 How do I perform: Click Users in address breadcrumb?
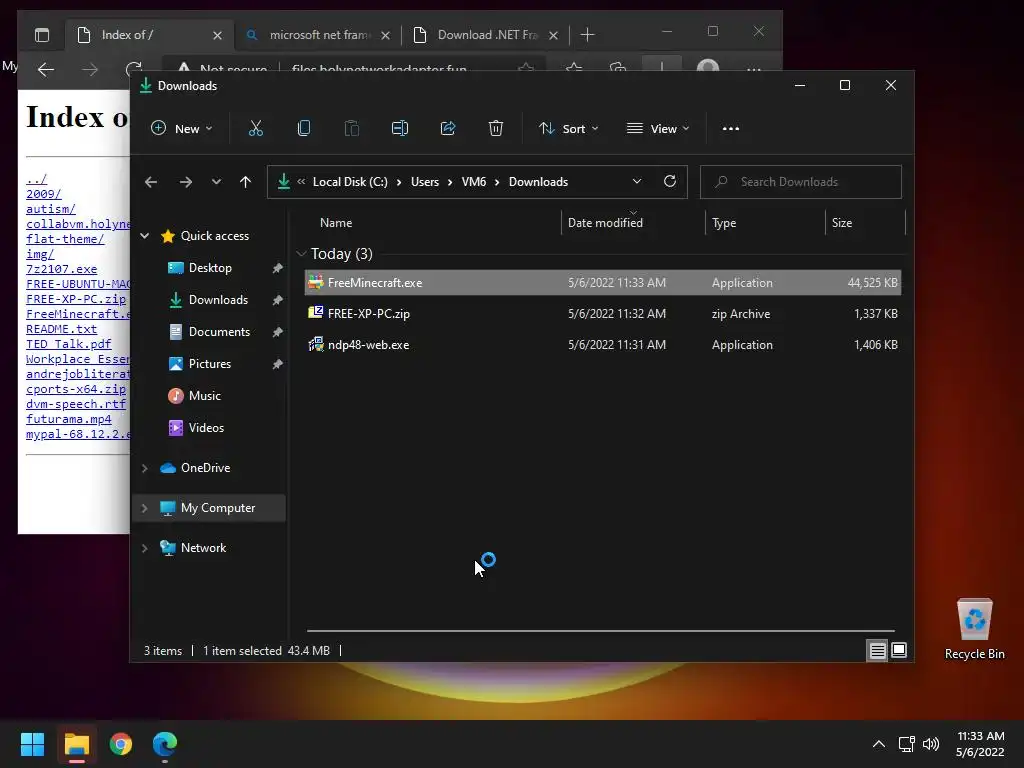click(425, 182)
